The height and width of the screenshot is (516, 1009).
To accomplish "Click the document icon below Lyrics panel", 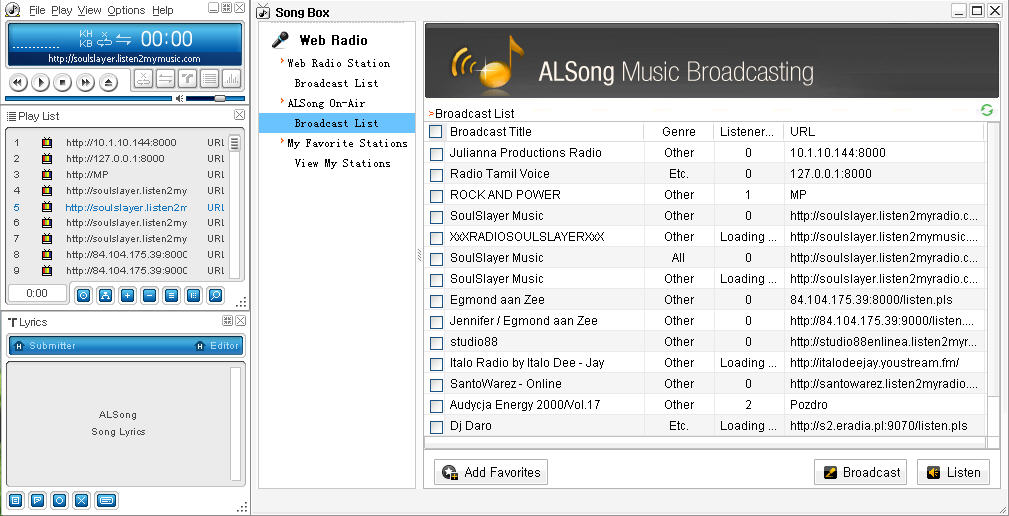I will (16, 500).
